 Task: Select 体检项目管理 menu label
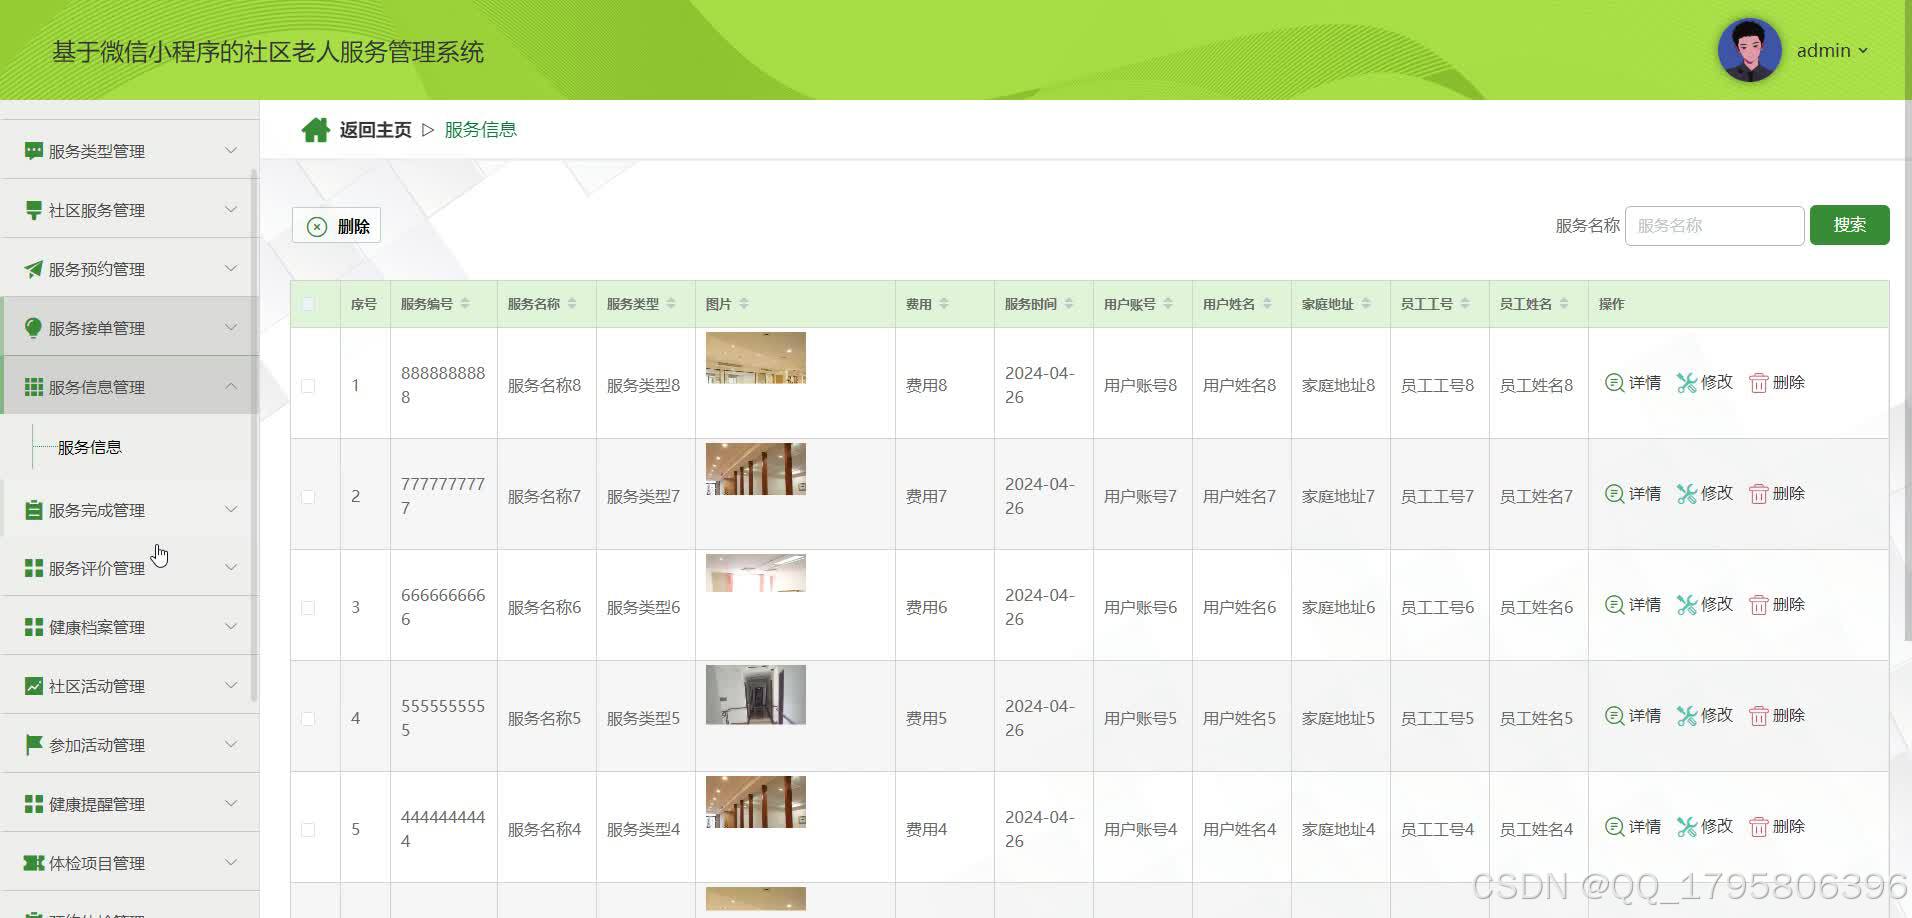click(x=97, y=863)
